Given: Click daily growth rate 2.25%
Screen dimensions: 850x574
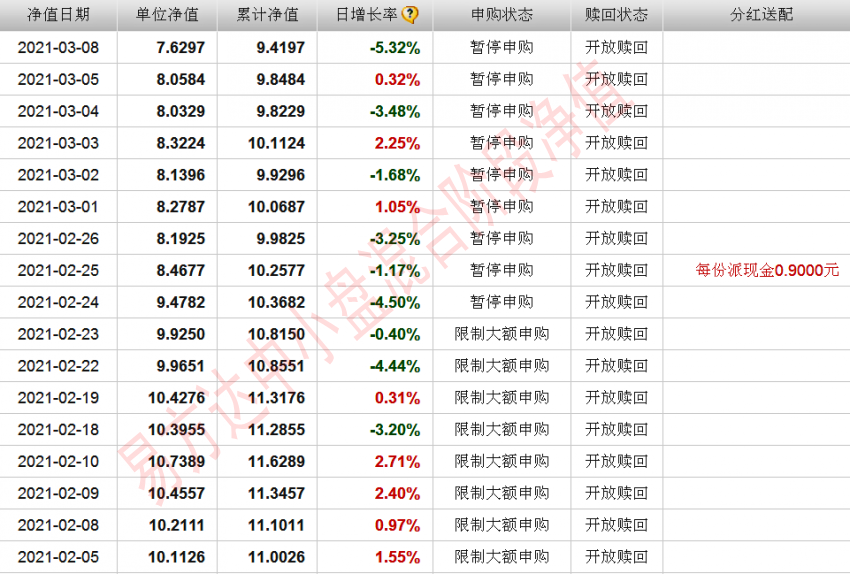Looking at the screenshot, I should click(x=397, y=143).
